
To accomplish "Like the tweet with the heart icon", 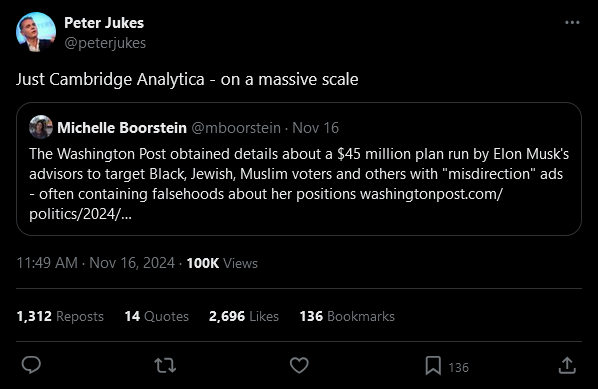I will 299,365.
